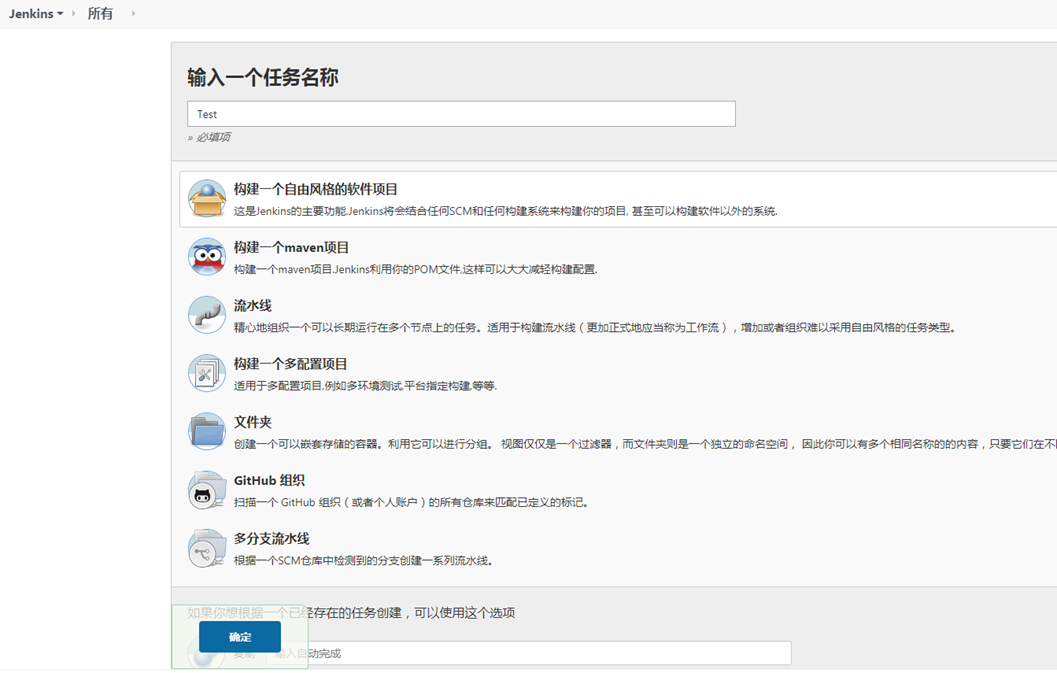Choose 构建一个多配置项目 title
The width and height of the screenshot is (1057, 673).
coord(291,364)
